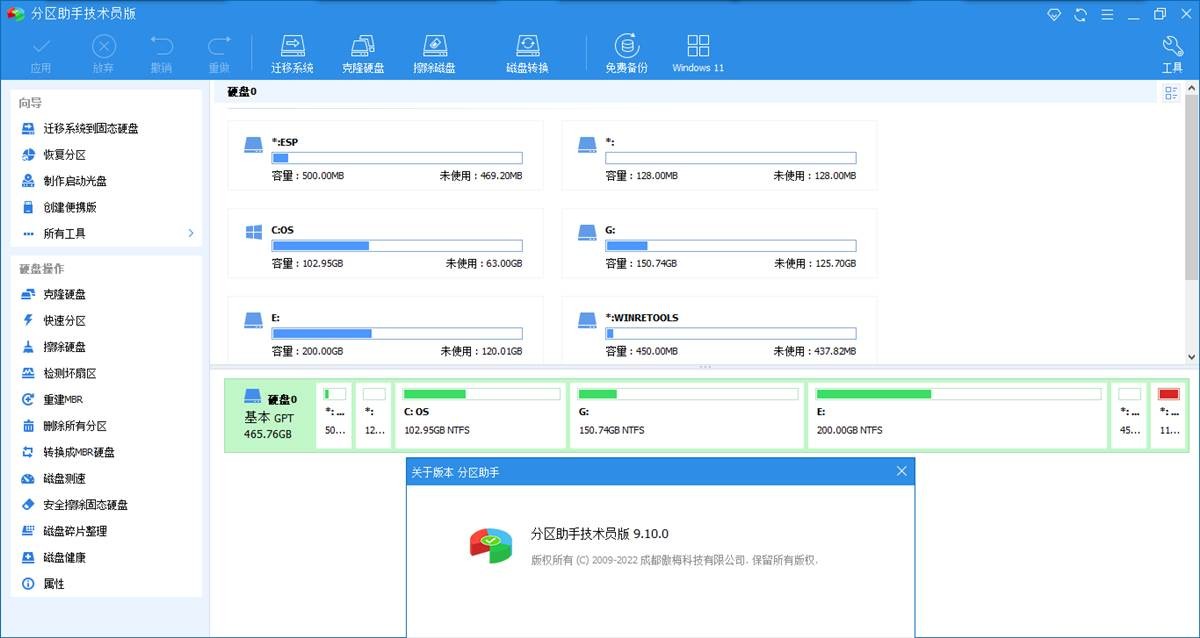Click the refresh icon in title bar
Image resolution: width=1200 pixels, height=638 pixels.
tap(1080, 14)
